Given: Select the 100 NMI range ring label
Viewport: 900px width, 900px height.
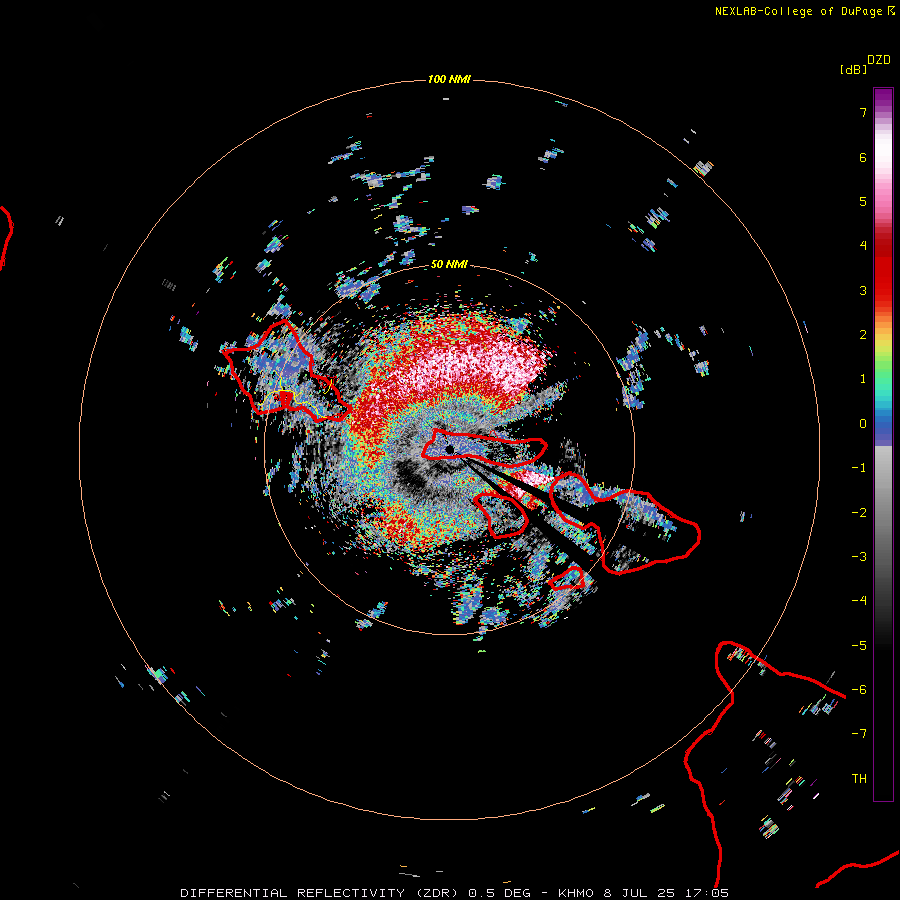Looking at the screenshot, I should click(x=449, y=79).
